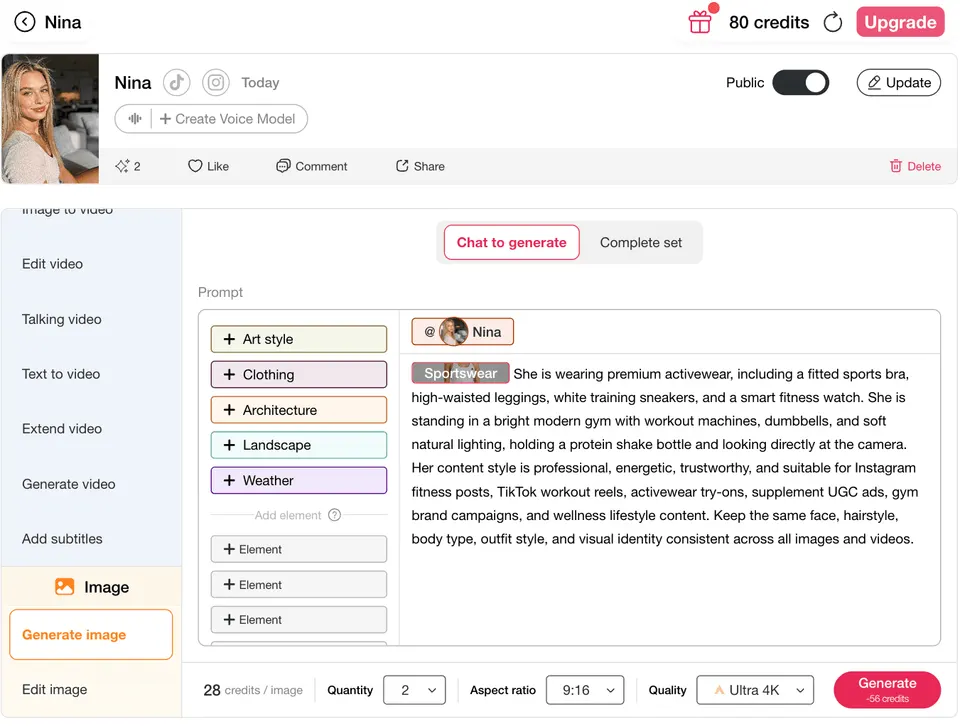Select Generate video in sidebar

[69, 484]
